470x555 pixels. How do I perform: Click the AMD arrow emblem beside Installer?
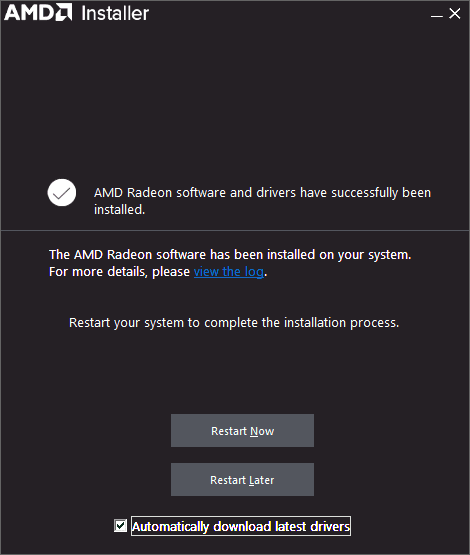[64, 12]
